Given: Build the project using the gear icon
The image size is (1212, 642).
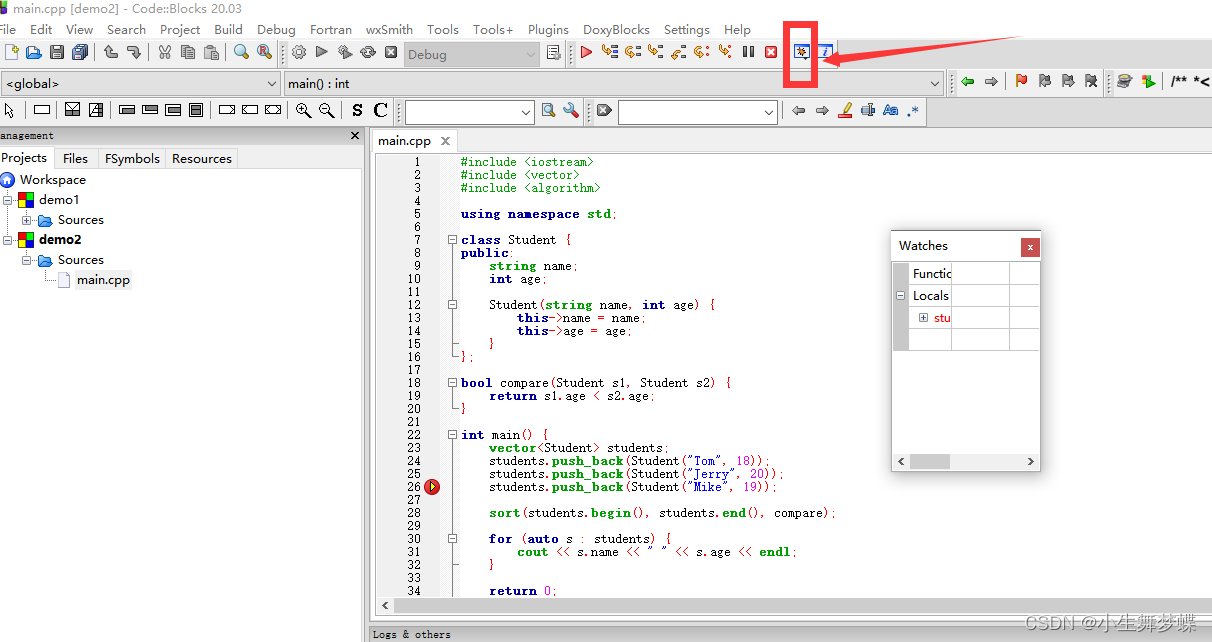Looking at the screenshot, I should (x=298, y=51).
